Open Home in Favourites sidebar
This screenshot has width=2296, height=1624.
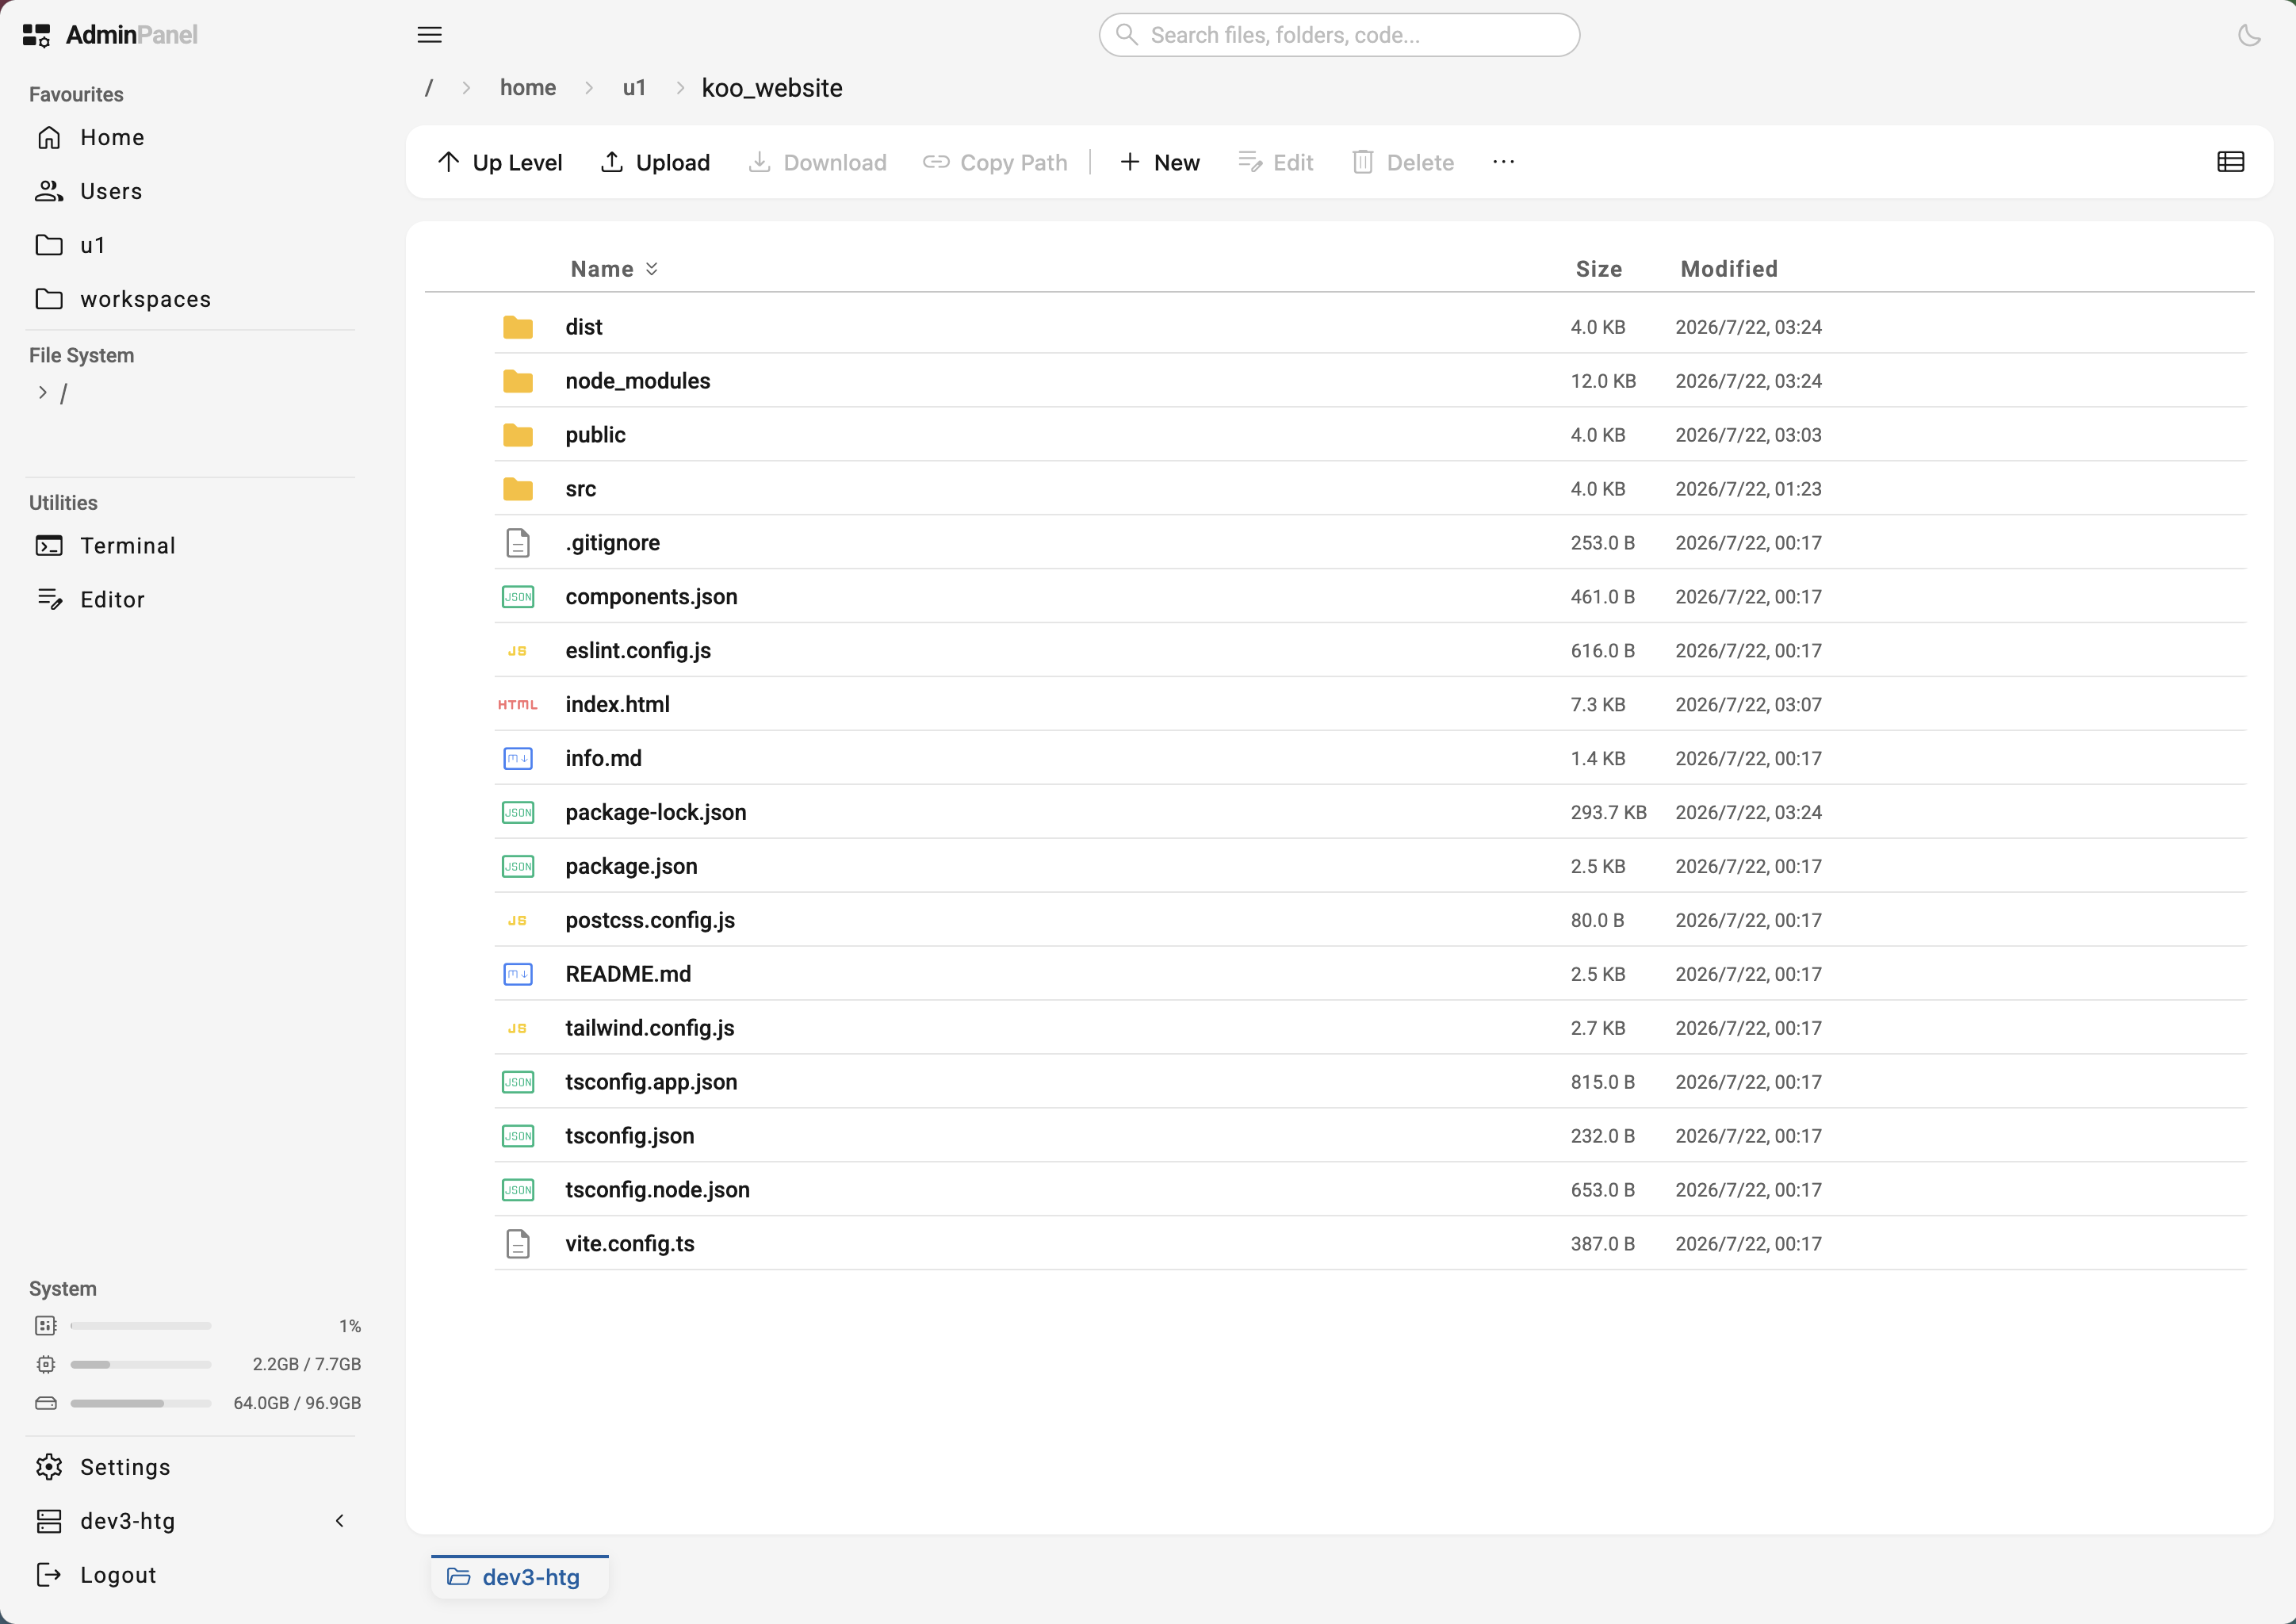190,137
